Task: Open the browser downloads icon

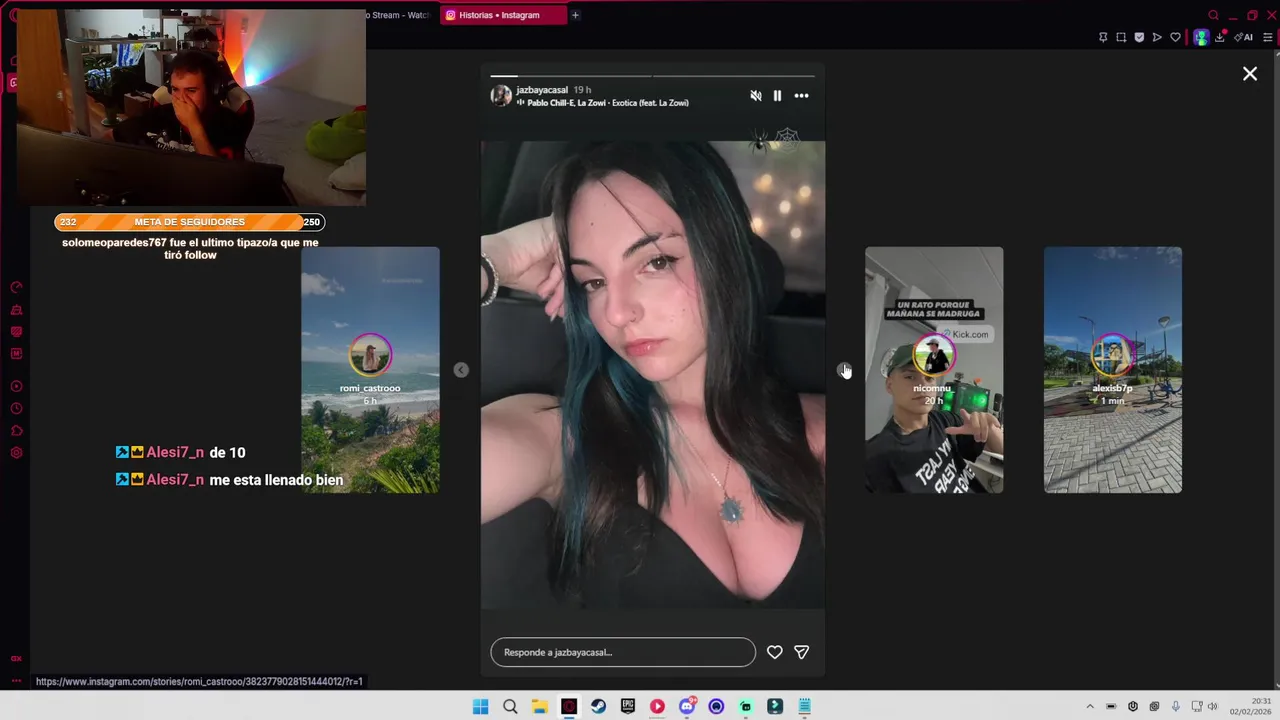Action: (x=1219, y=37)
